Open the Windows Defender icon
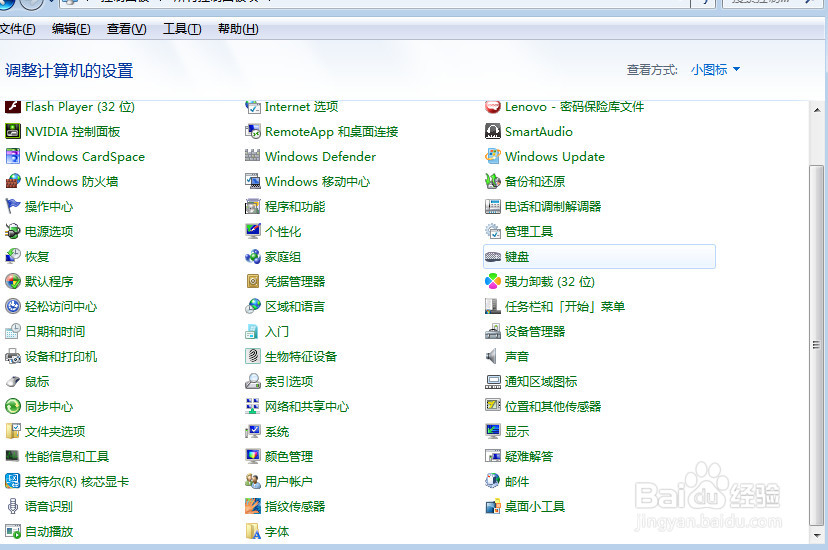Screen dimensions: 828x550 coord(253,156)
